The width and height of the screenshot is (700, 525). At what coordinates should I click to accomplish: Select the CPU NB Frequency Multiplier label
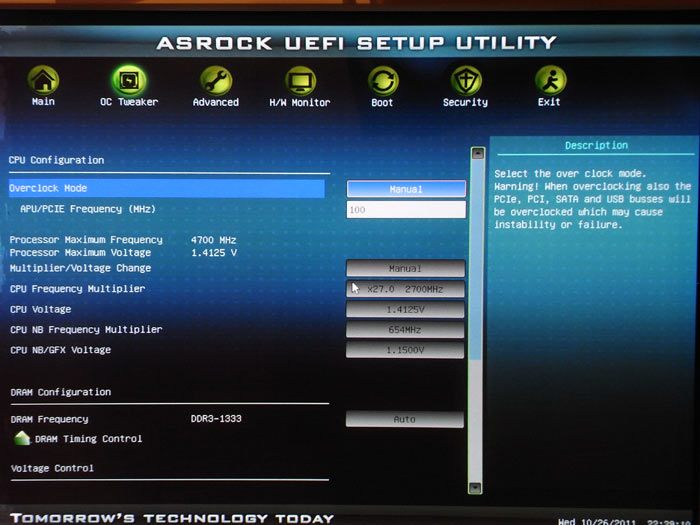[86, 329]
